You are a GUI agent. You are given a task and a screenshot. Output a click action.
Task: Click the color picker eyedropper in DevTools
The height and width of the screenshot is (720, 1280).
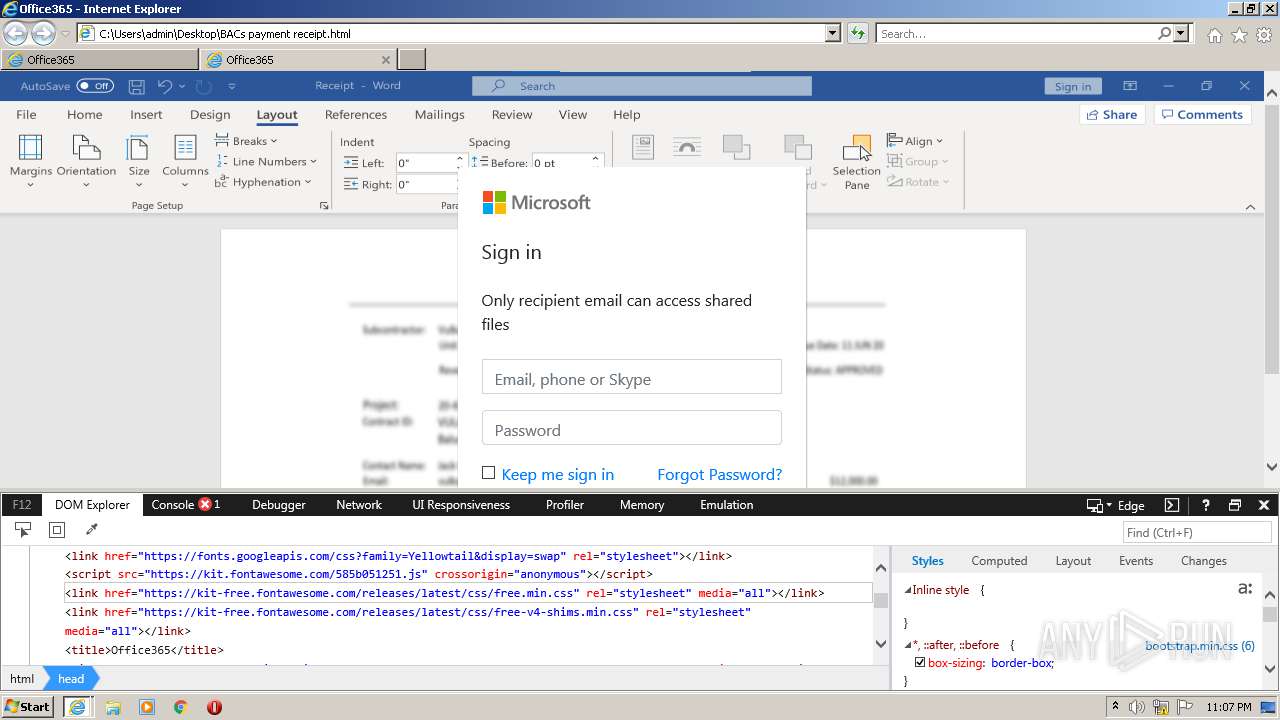[x=91, y=530]
